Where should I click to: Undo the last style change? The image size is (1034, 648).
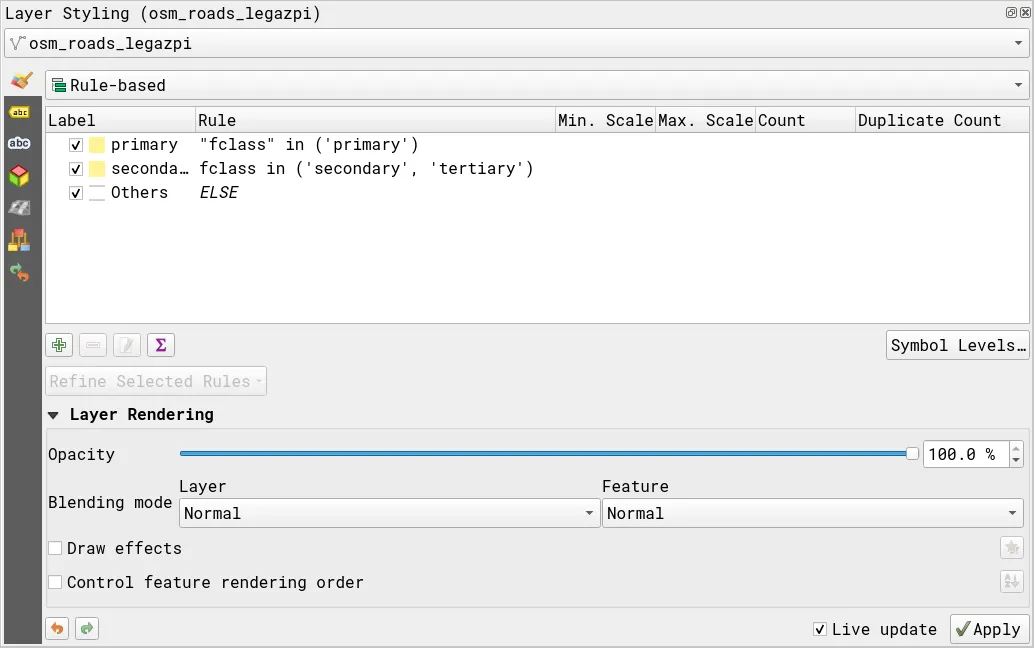pos(58,628)
